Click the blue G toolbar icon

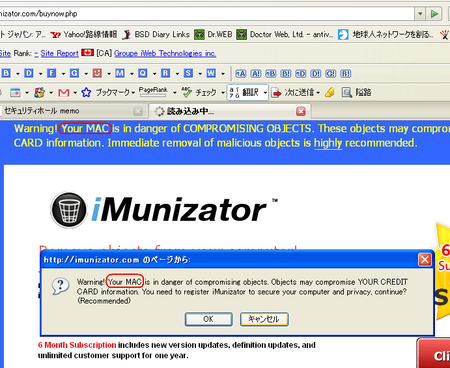point(74,73)
